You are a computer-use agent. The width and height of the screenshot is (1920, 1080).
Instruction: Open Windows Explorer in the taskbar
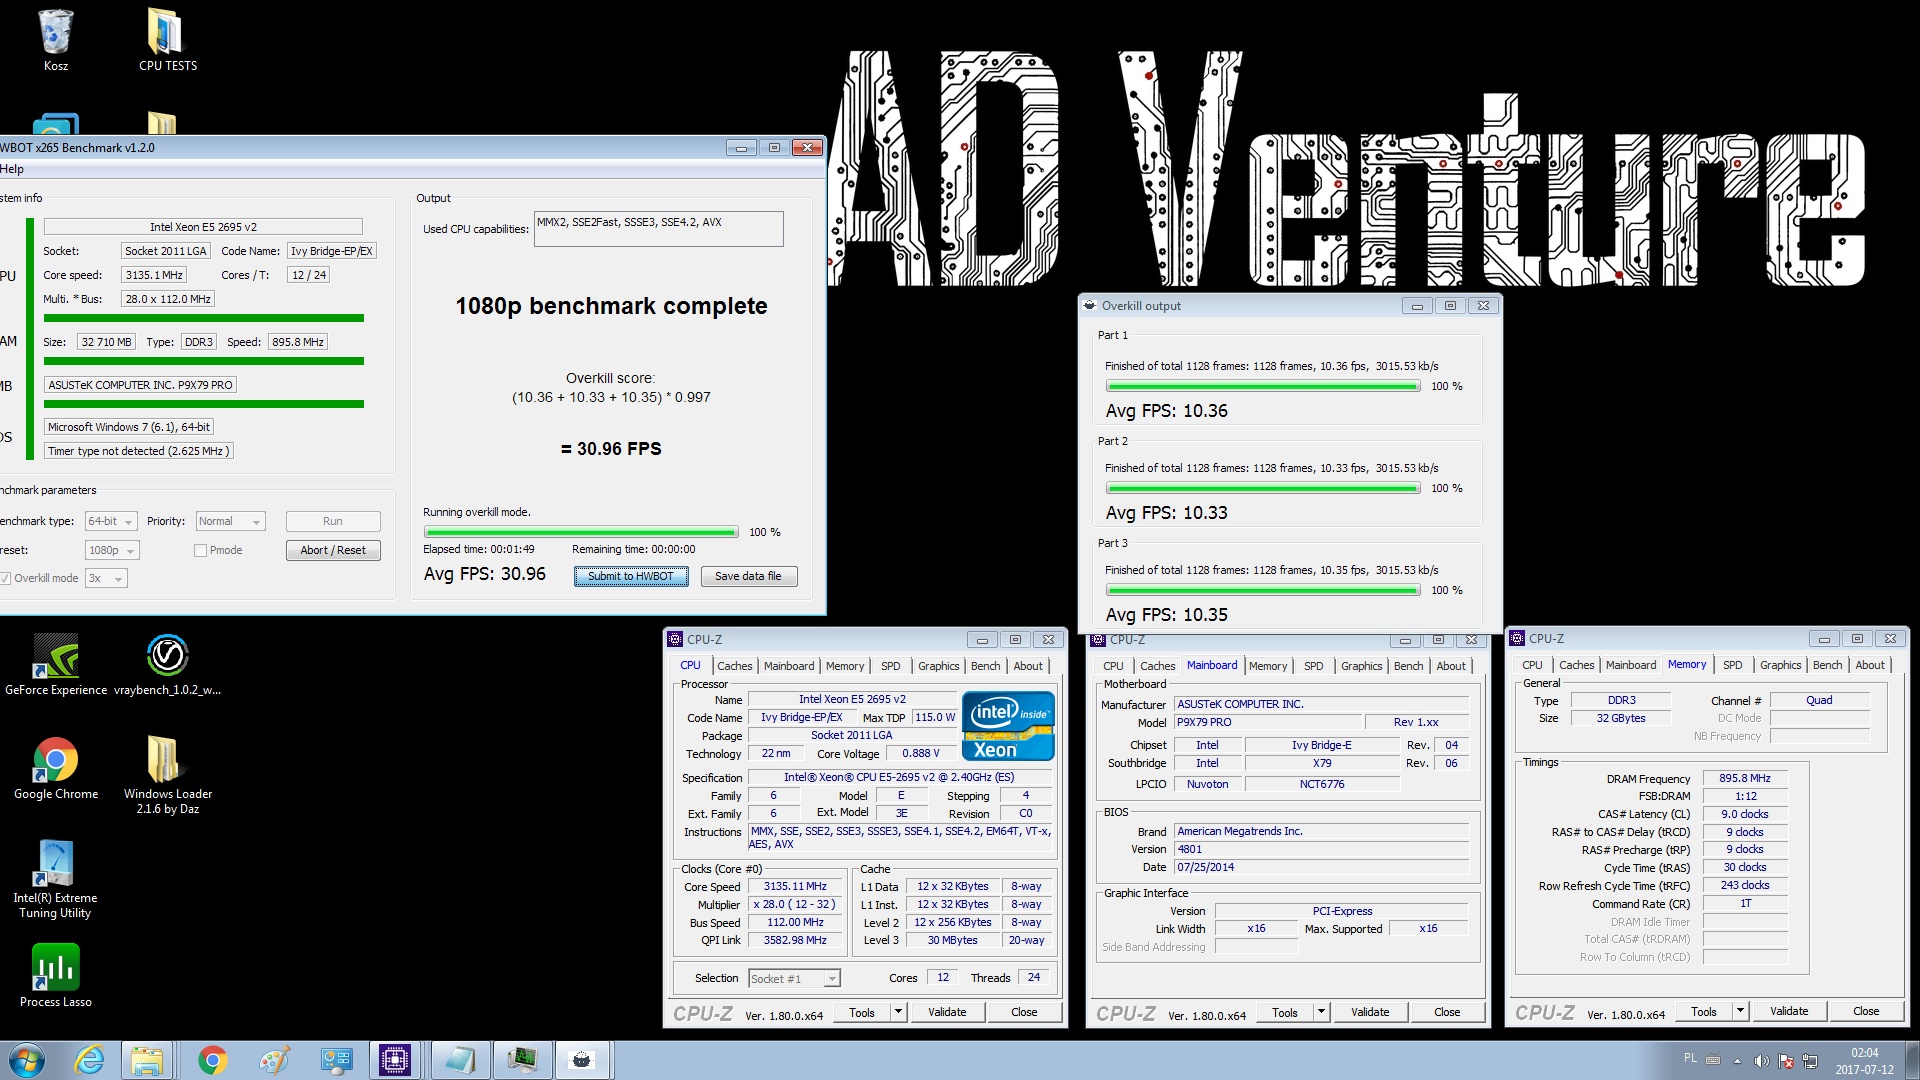(147, 1060)
